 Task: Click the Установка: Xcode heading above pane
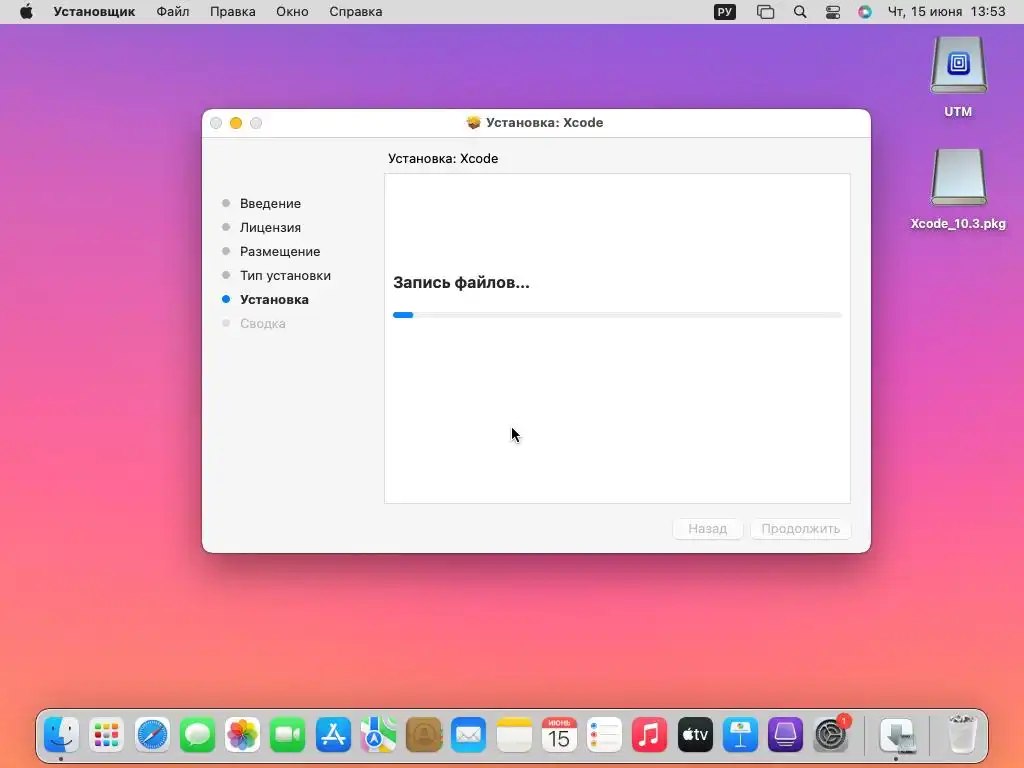point(443,159)
